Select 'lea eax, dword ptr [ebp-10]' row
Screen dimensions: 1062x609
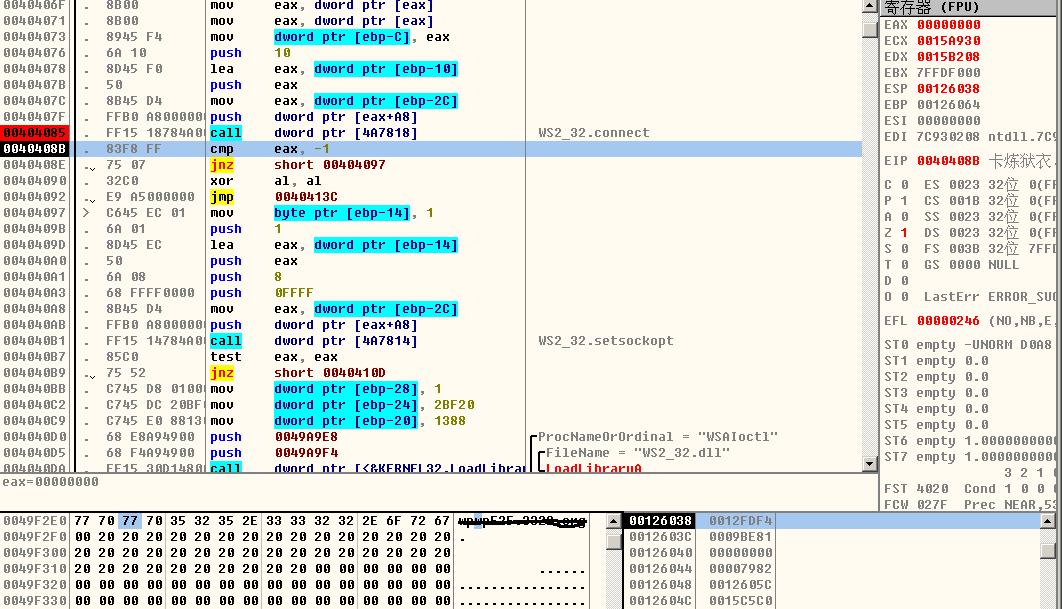(333, 69)
